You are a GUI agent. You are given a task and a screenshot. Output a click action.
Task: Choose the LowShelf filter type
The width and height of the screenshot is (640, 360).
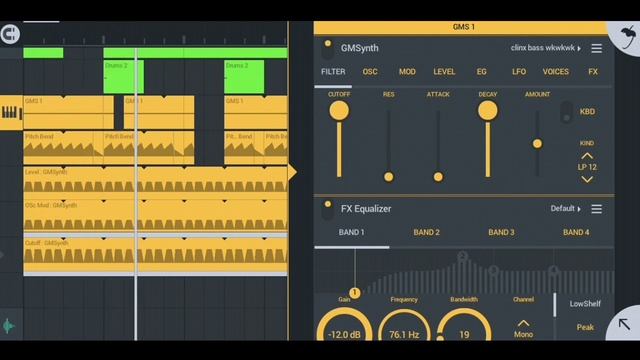(585, 304)
